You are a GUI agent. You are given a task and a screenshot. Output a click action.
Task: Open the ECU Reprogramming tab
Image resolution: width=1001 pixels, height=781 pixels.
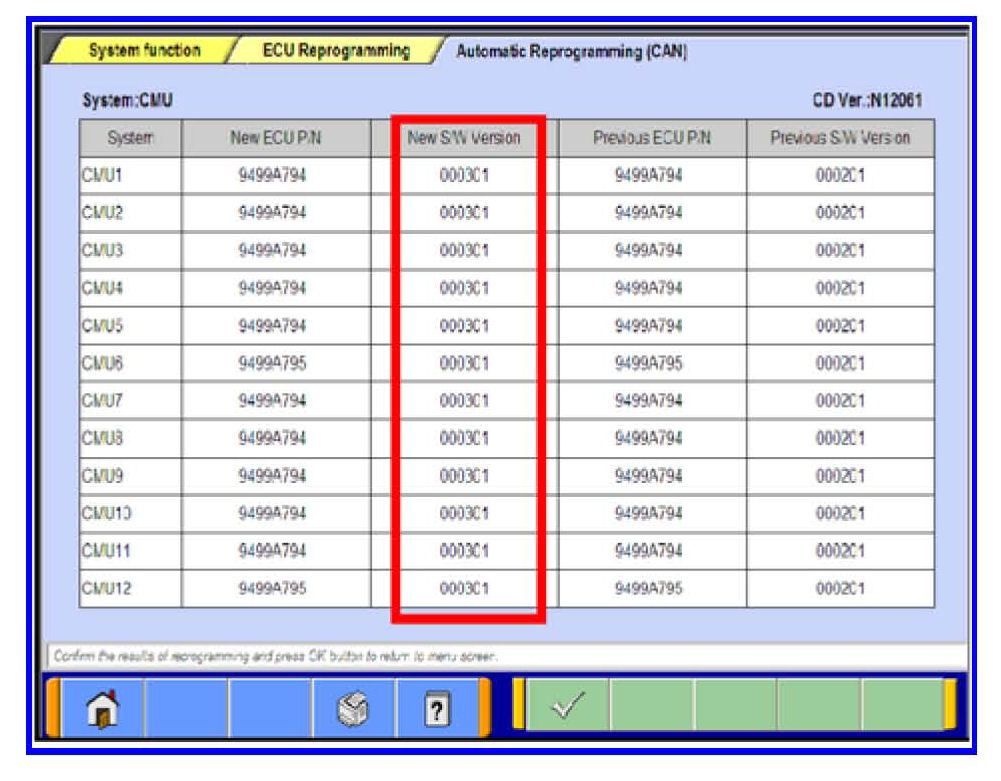point(335,50)
